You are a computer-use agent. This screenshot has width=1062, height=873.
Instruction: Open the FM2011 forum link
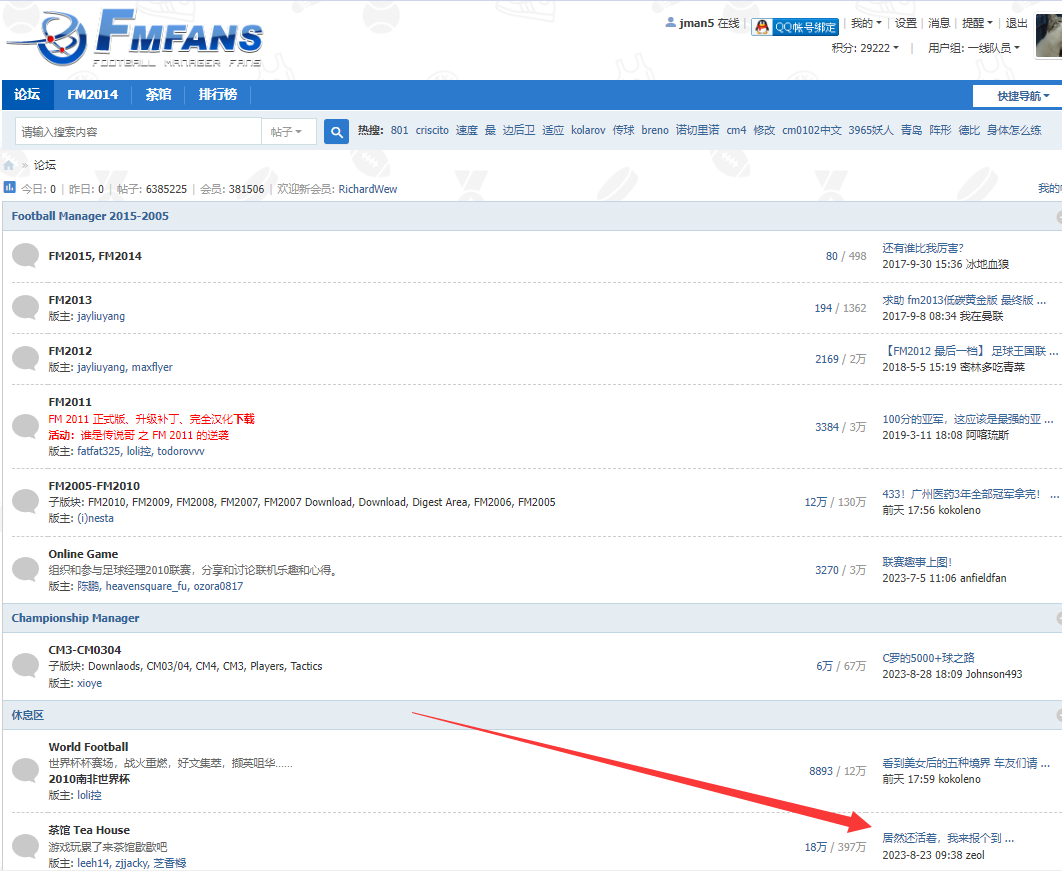pos(70,402)
